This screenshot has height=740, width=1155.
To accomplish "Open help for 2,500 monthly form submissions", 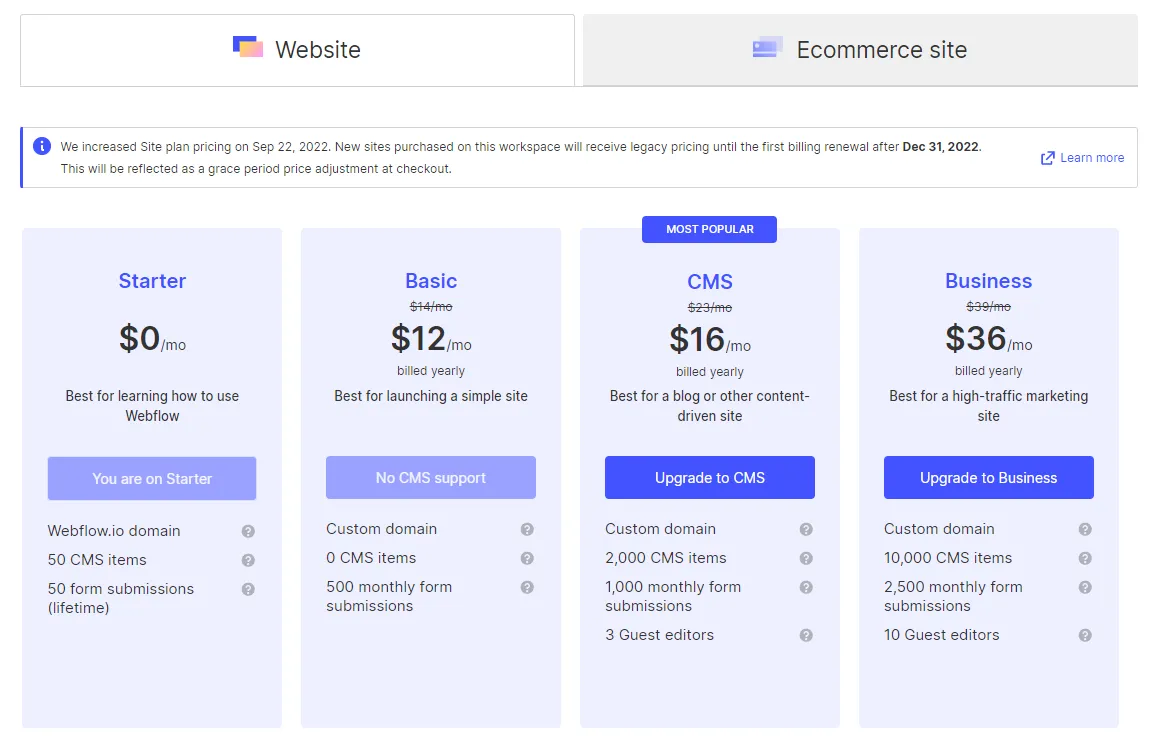I will tap(1085, 589).
